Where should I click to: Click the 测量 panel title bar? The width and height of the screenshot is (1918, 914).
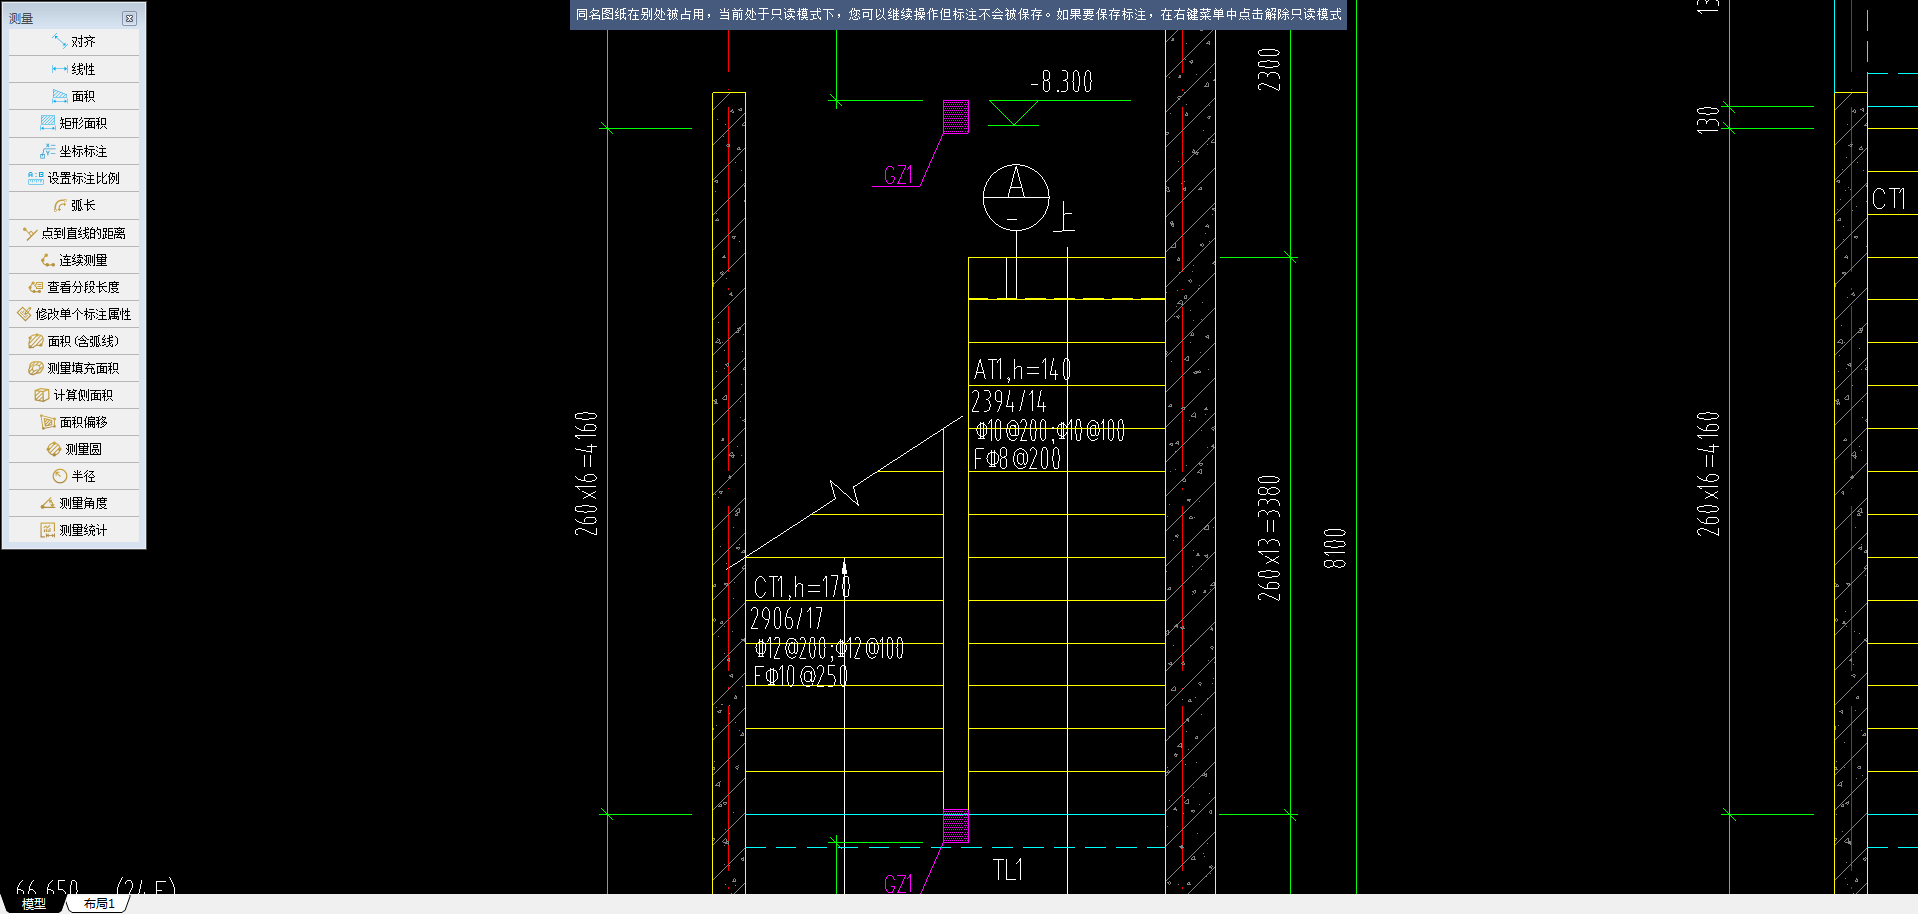click(x=66, y=18)
